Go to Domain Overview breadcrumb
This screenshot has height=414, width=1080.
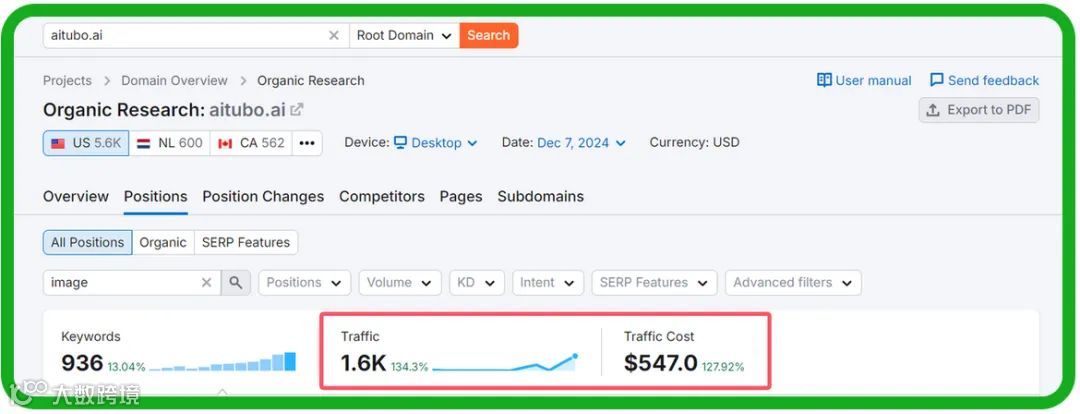(174, 81)
